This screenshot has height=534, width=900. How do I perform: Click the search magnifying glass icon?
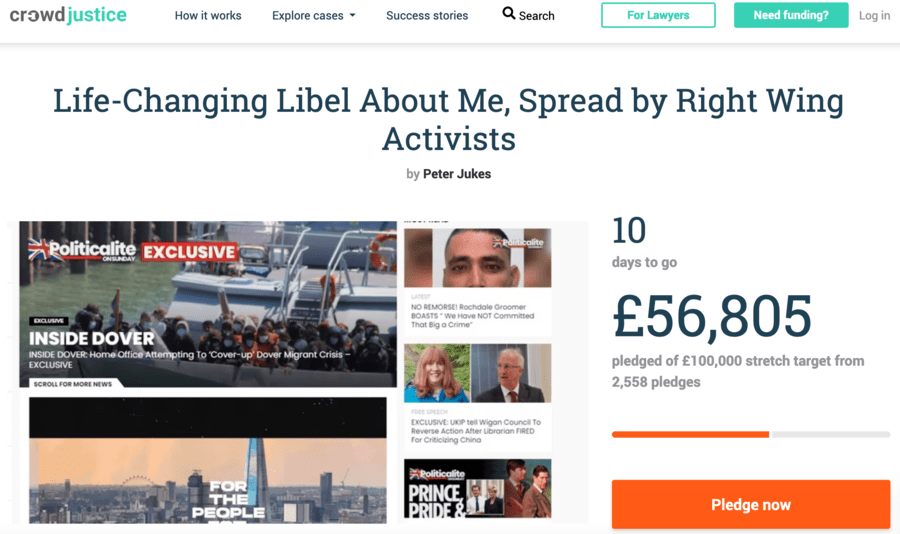click(509, 13)
